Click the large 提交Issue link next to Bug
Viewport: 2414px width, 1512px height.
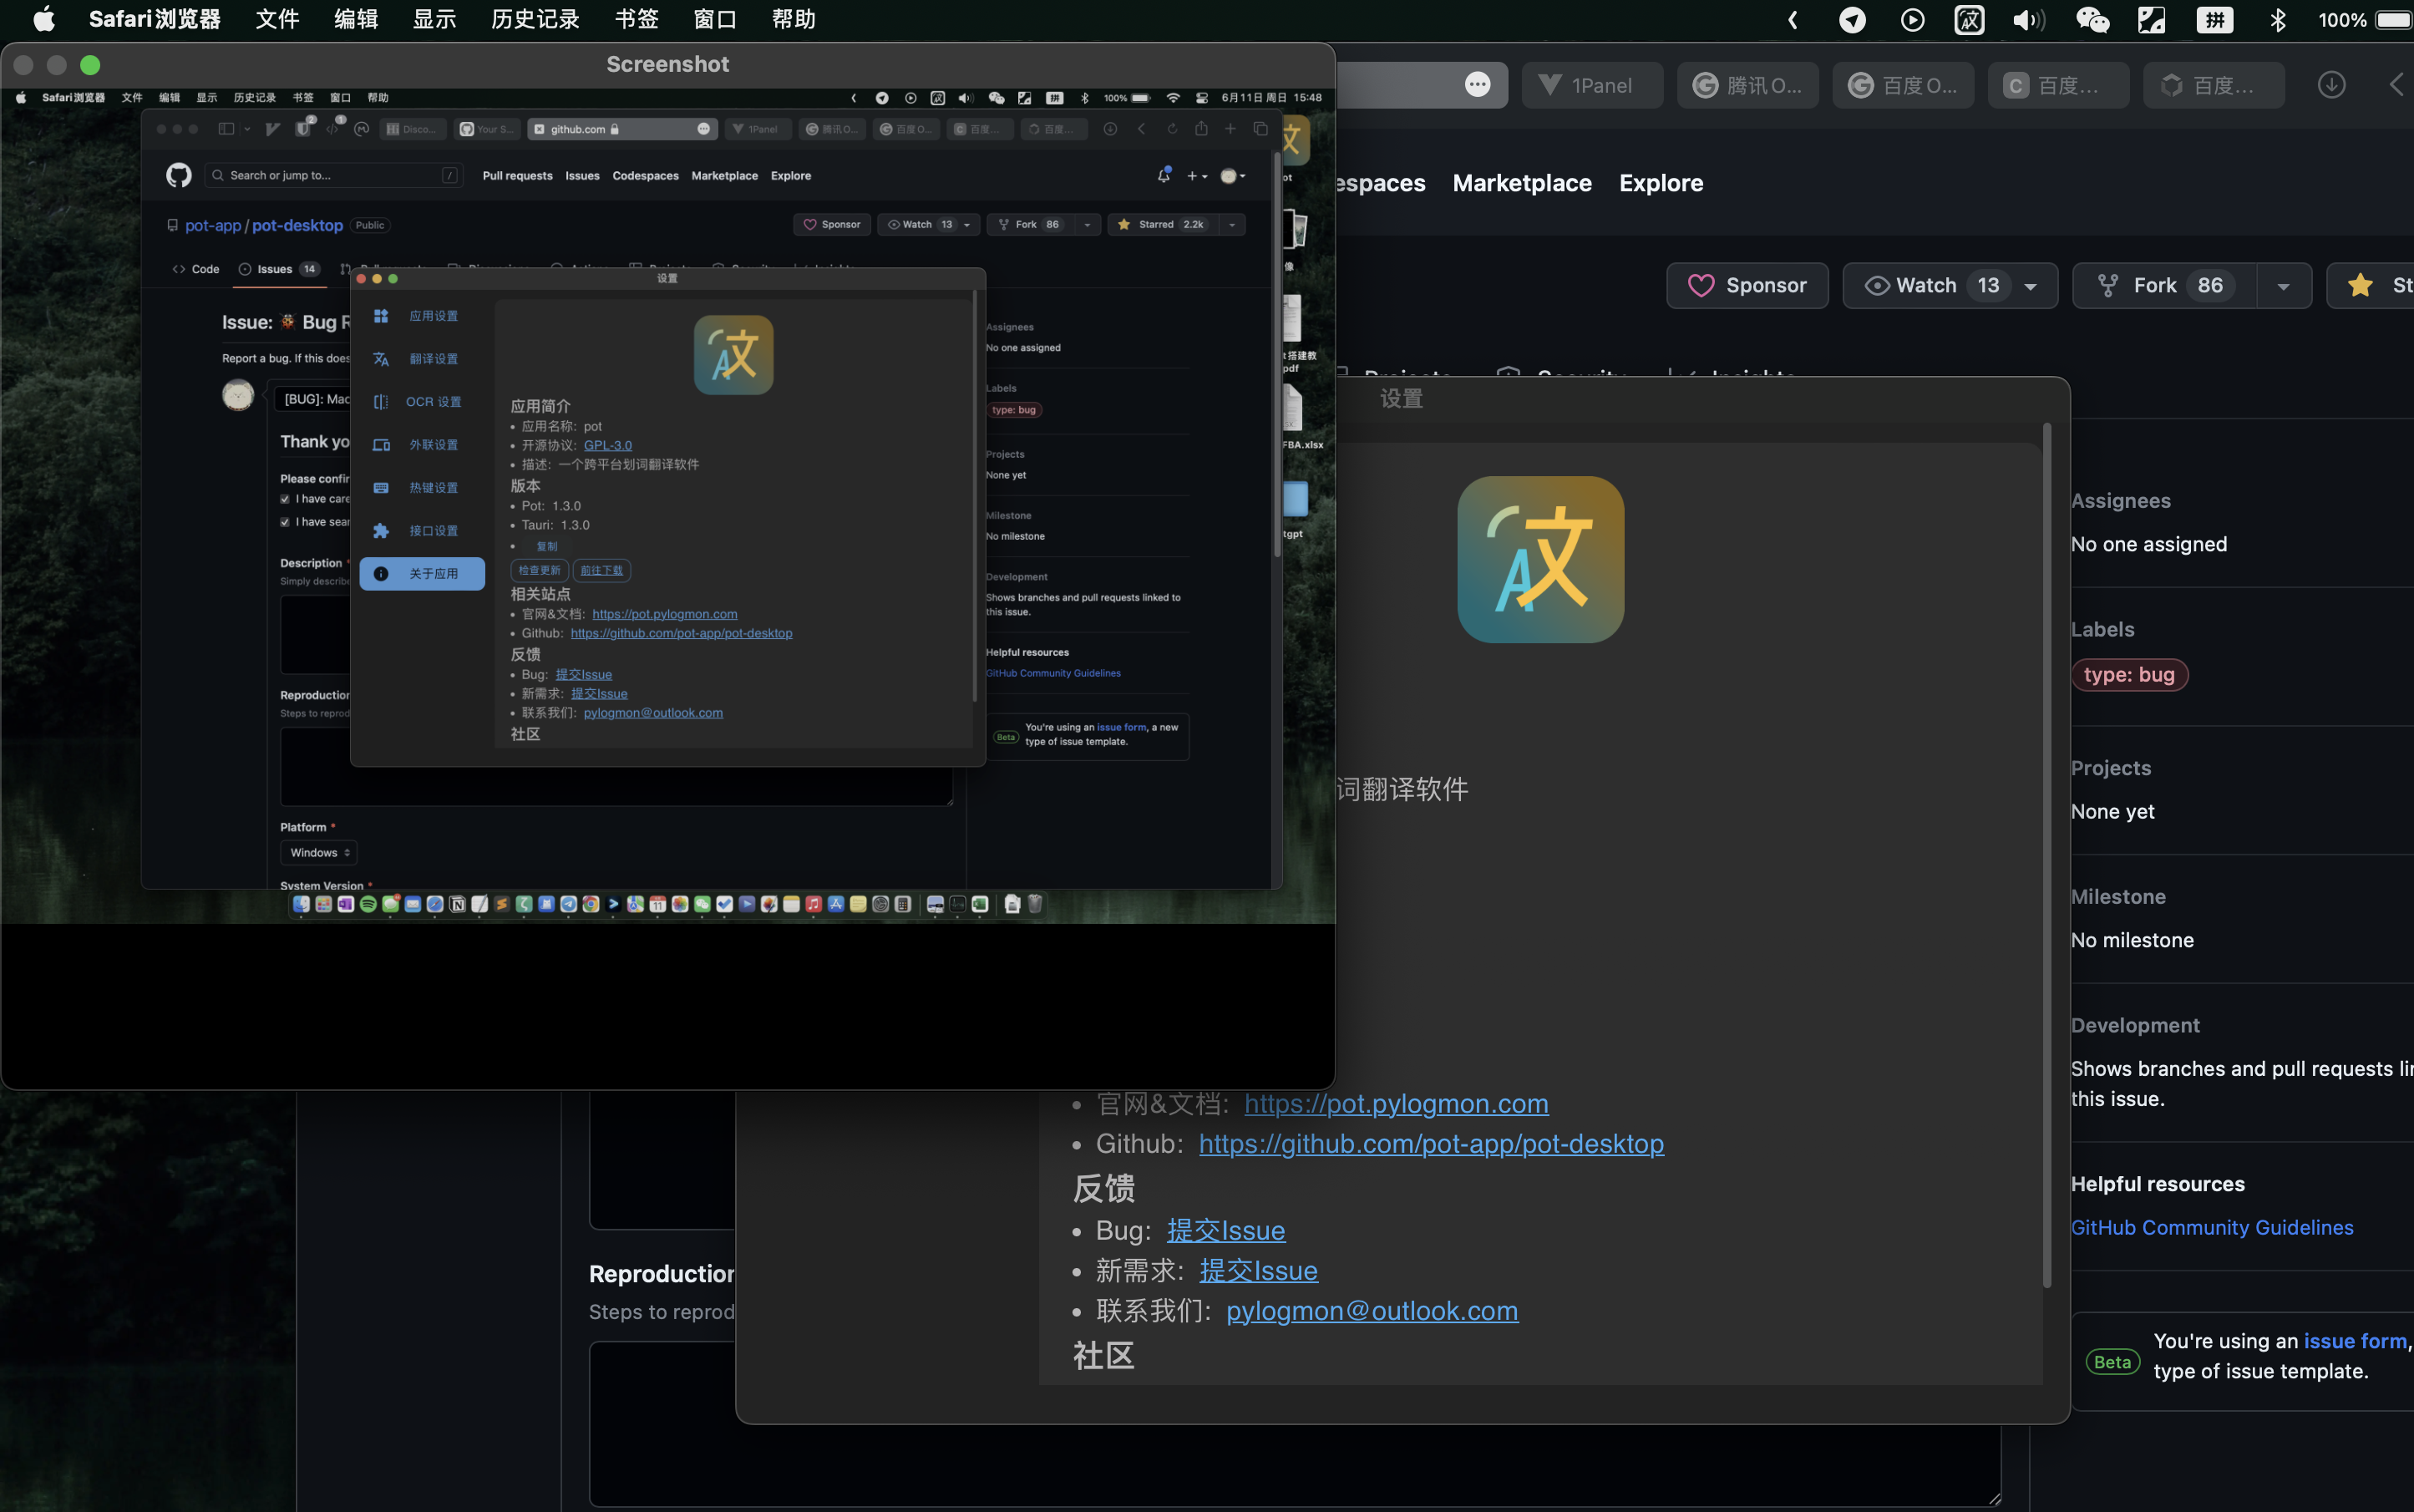click(1226, 1230)
